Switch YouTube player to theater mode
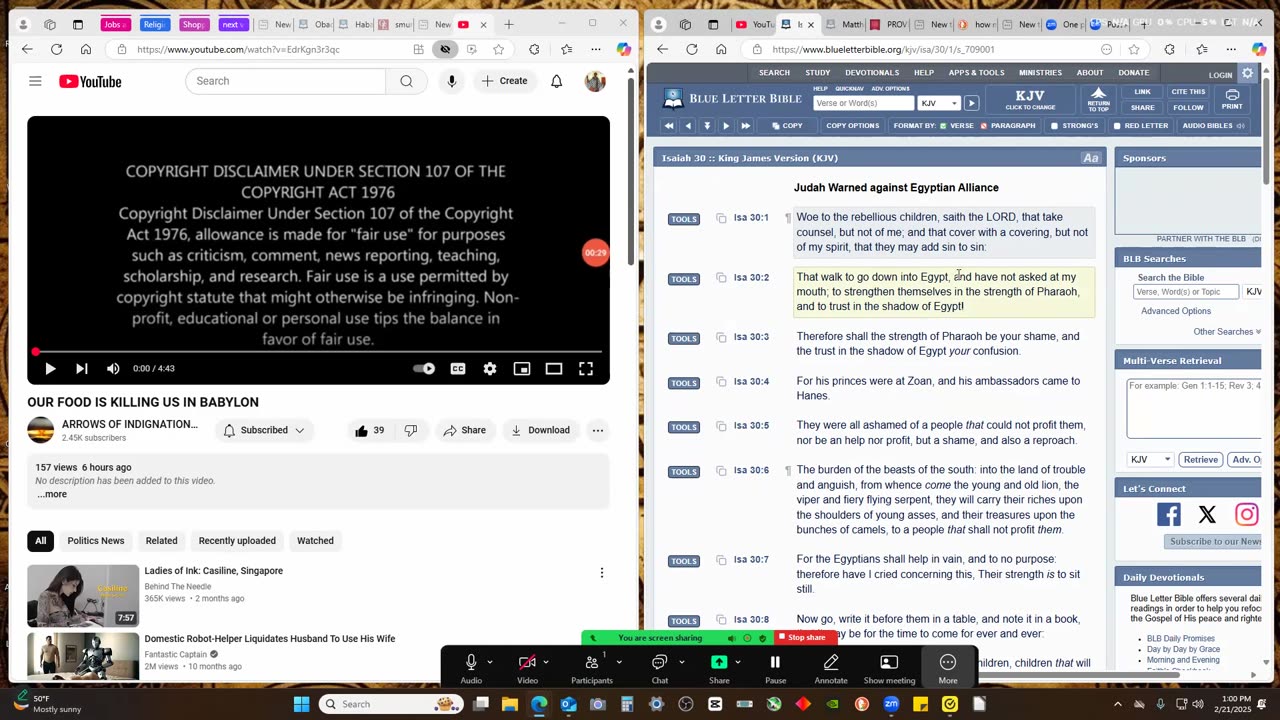 click(x=554, y=369)
